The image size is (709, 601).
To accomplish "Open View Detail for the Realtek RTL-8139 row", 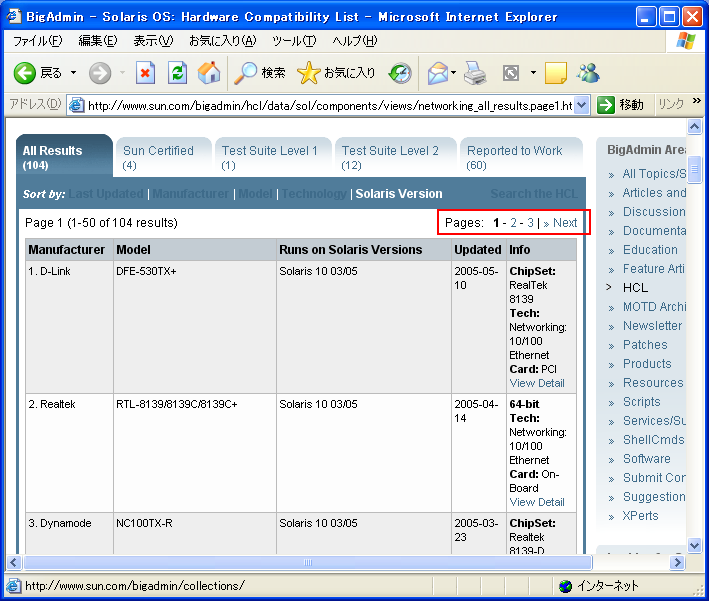I will coord(537,502).
